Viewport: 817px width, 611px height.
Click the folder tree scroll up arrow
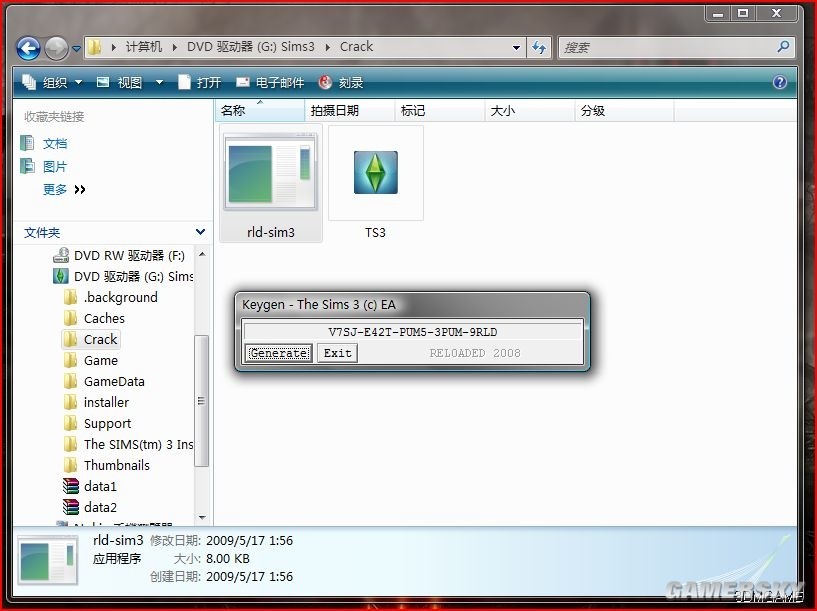[202, 254]
